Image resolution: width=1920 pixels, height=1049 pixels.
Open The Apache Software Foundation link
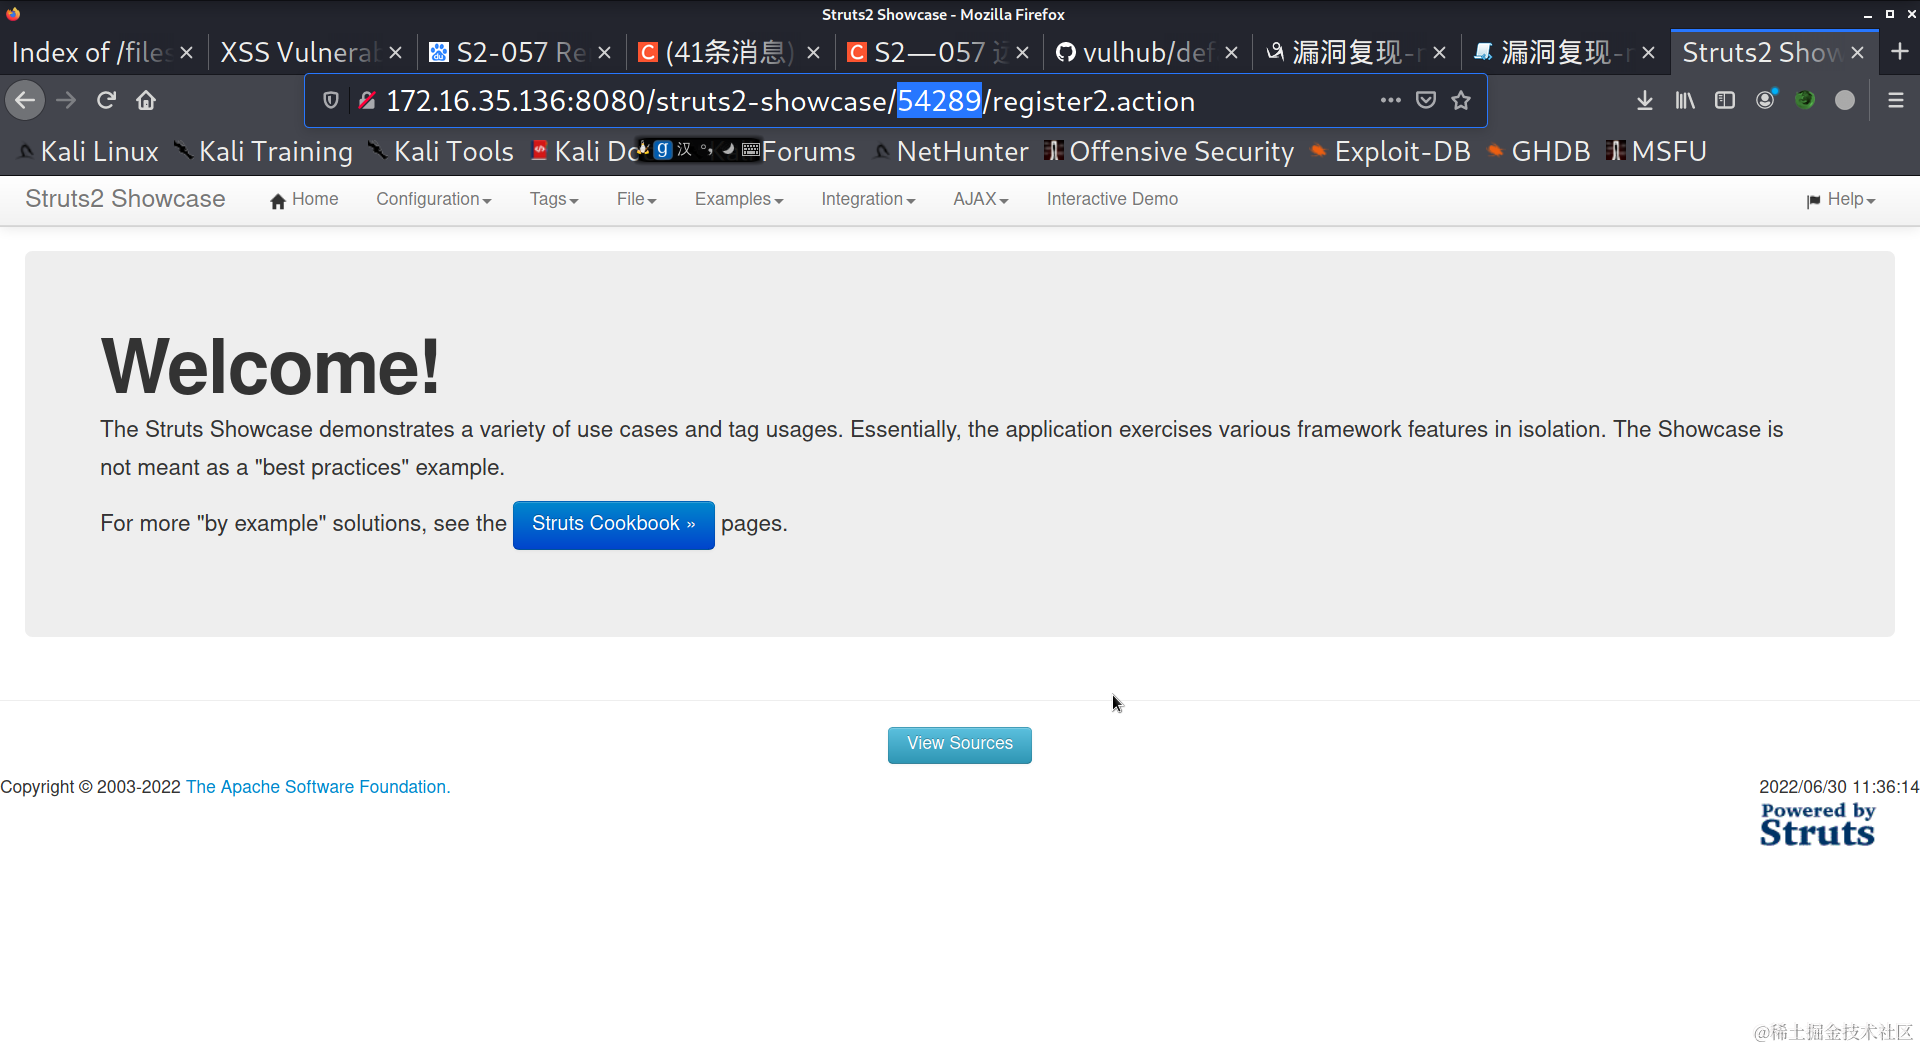[318, 787]
